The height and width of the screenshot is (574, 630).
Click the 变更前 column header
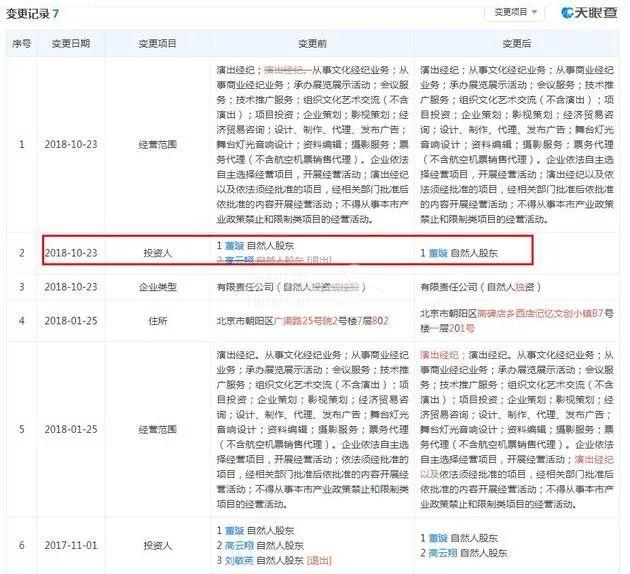312,43
